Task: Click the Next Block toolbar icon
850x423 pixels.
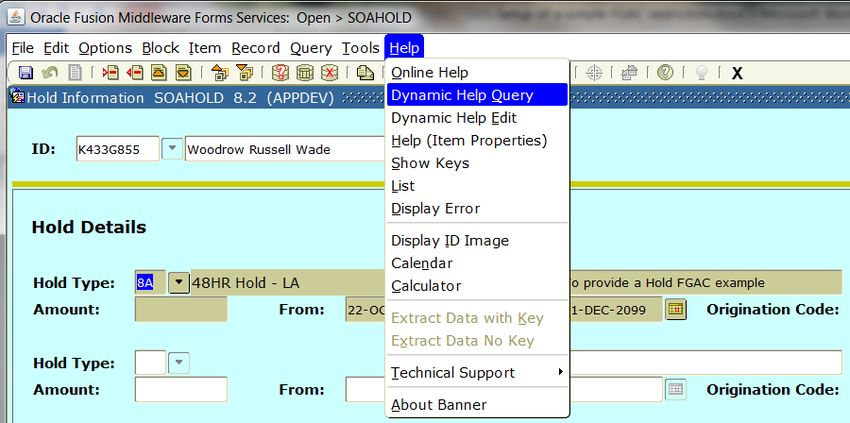Action: 244,73
